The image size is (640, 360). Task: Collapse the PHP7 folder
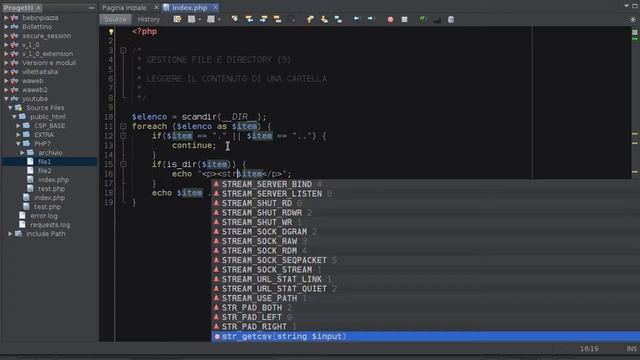(18, 144)
